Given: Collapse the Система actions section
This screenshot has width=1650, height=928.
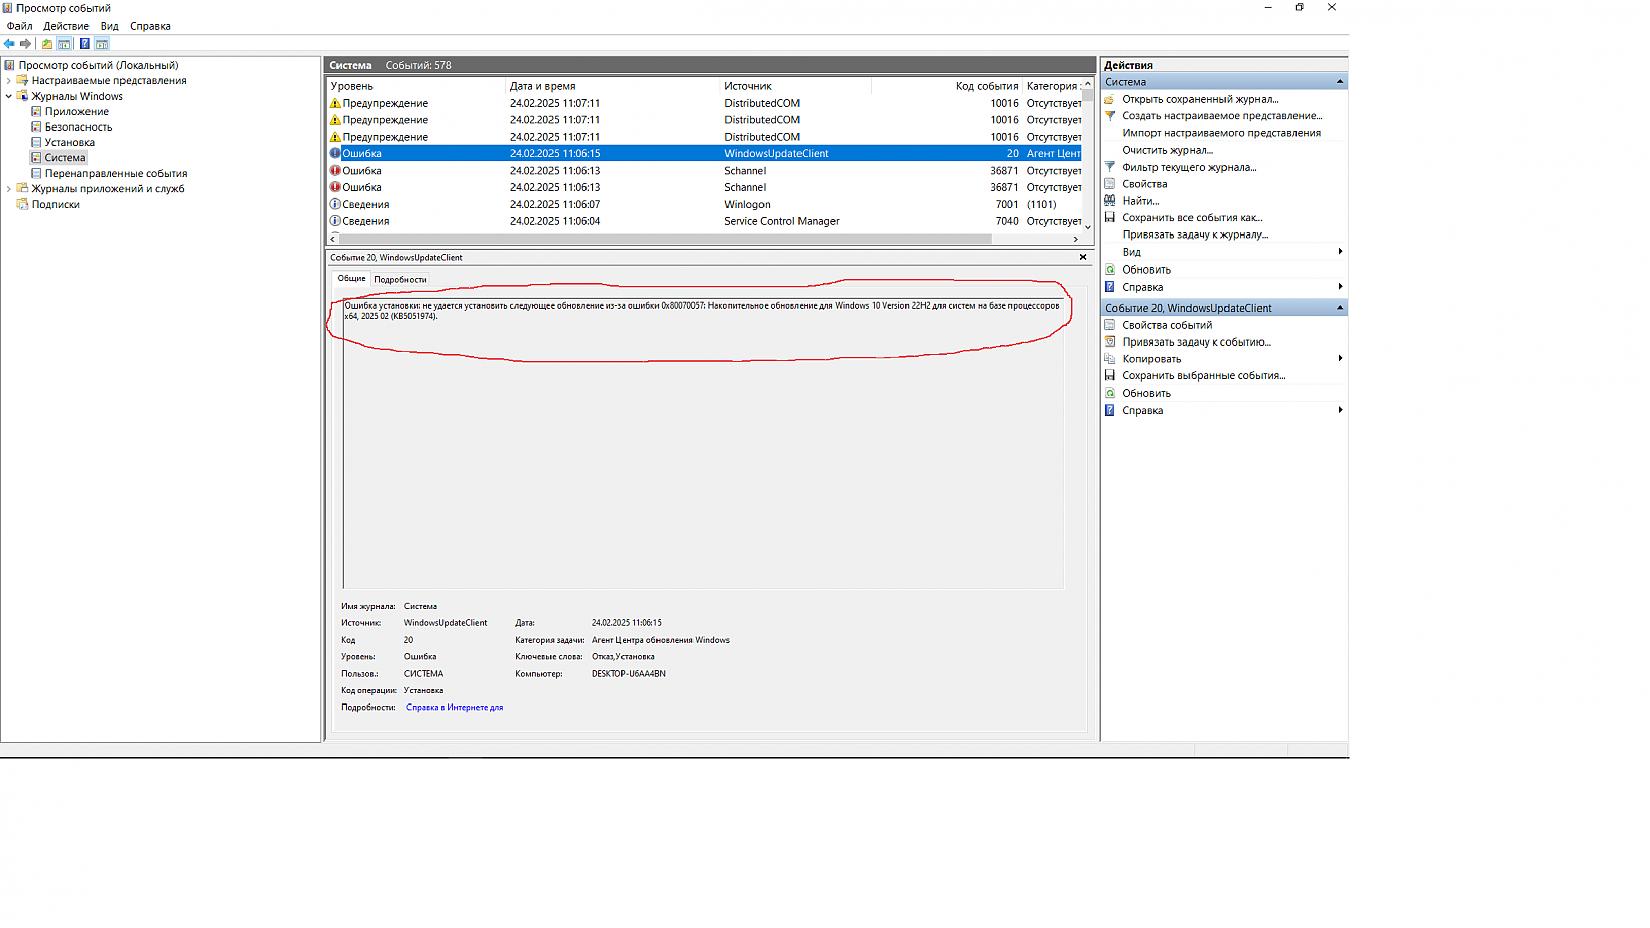Looking at the screenshot, I should tap(1339, 82).
